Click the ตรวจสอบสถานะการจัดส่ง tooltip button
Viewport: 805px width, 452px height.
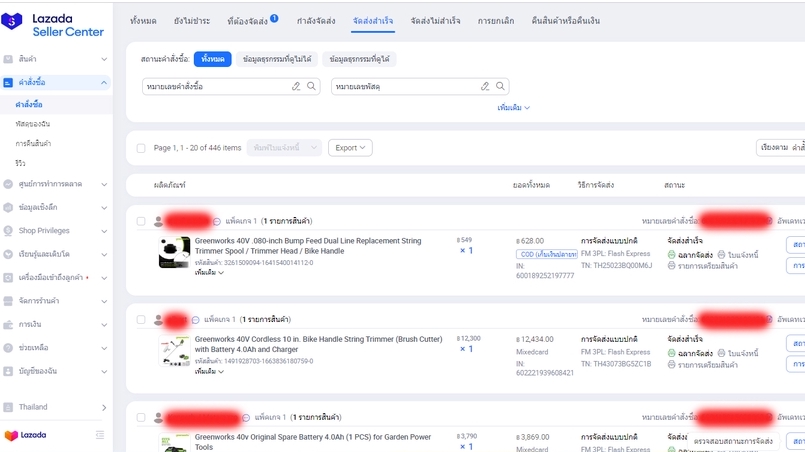coord(733,441)
